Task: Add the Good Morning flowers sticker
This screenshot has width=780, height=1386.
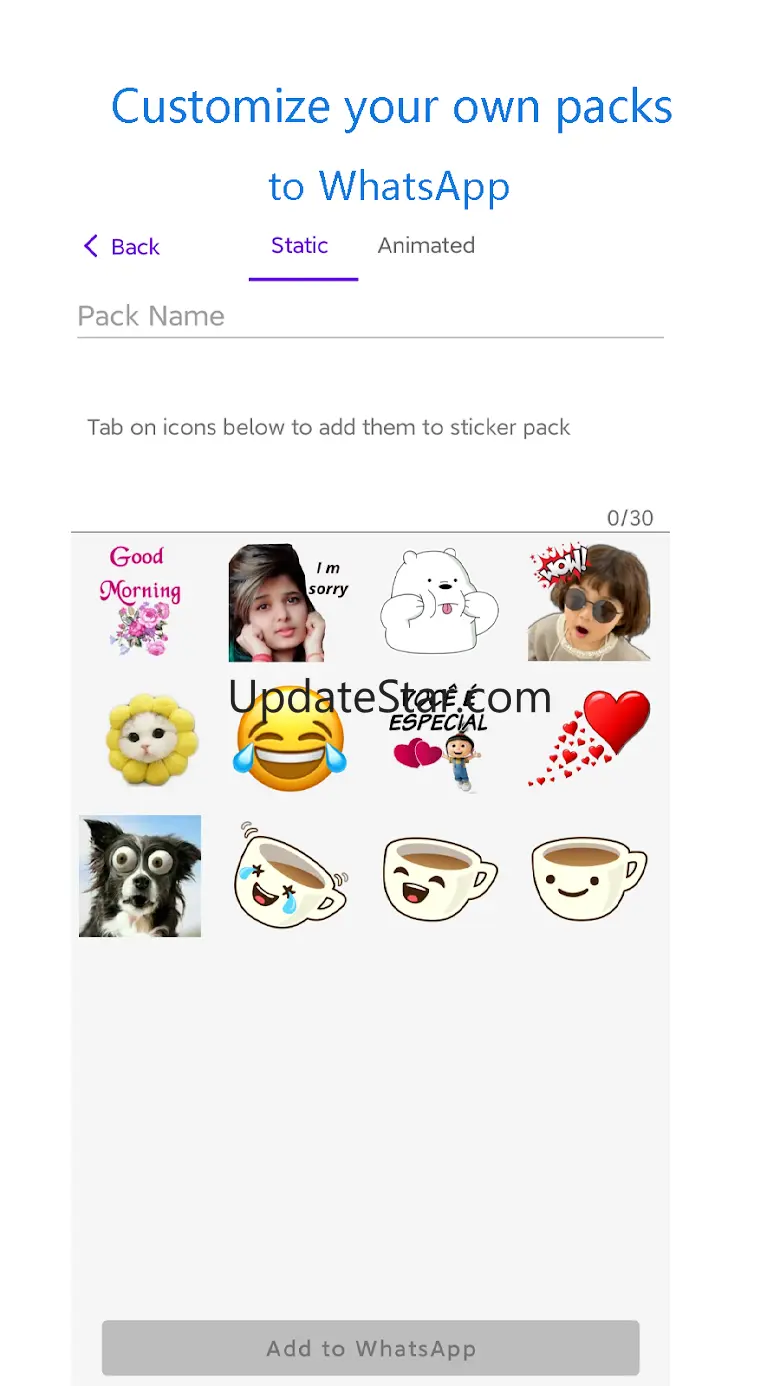Action: click(140, 602)
